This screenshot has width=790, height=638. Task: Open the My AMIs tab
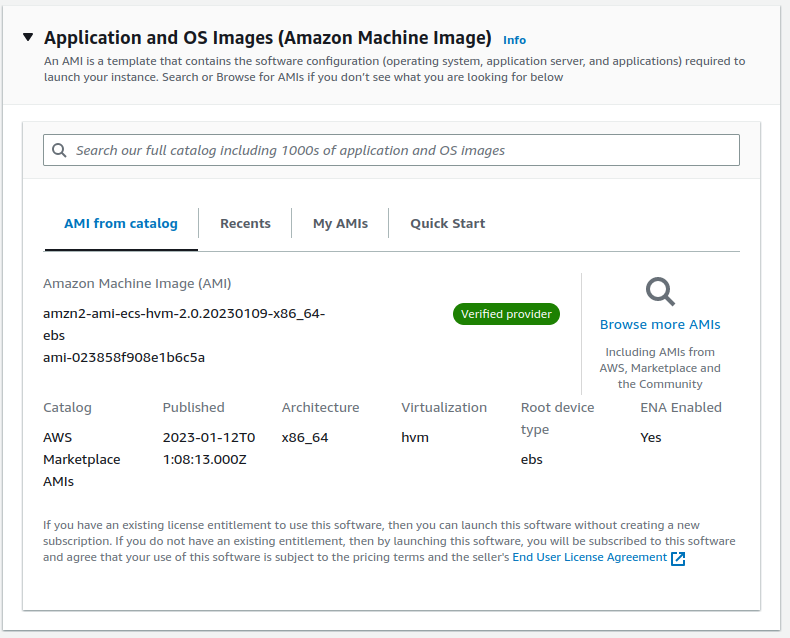pos(340,224)
